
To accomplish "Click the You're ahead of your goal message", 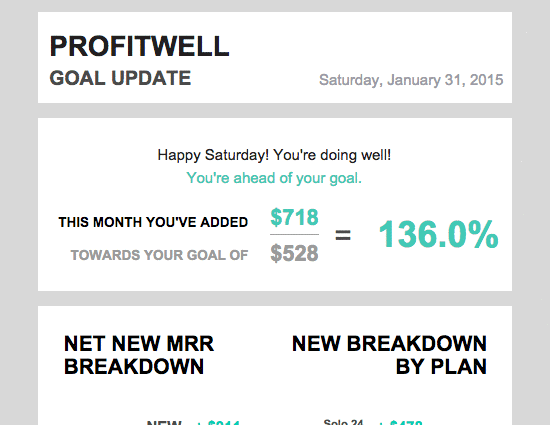I will 274,178.
